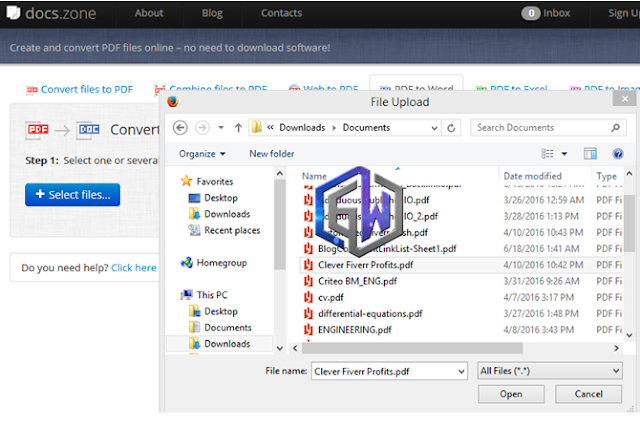Sort files by the Type column
The height and width of the screenshot is (448, 640).
click(x=606, y=176)
